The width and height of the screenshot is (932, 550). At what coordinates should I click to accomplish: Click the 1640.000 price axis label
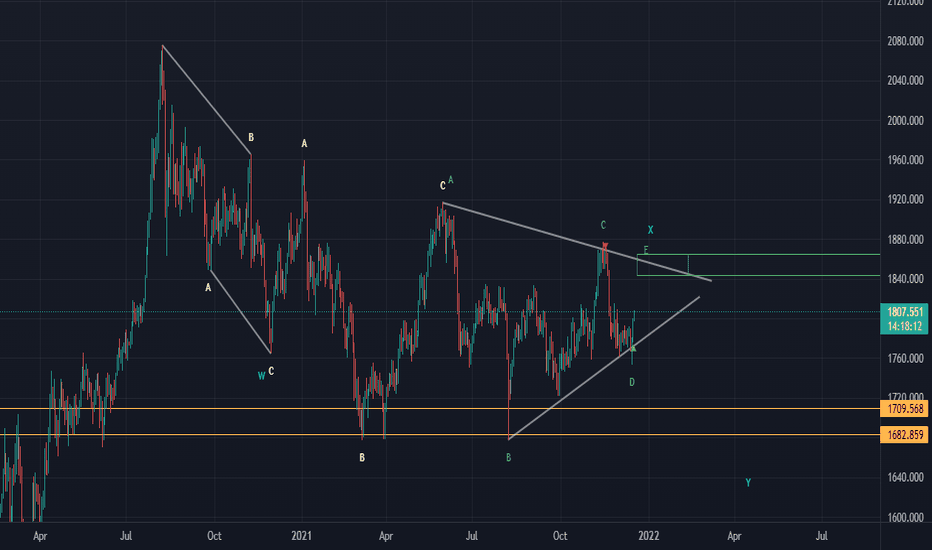click(x=905, y=477)
